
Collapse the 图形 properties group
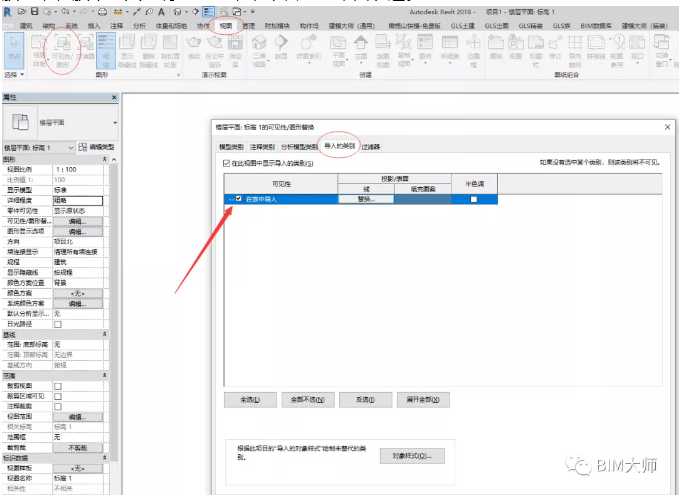tap(104, 159)
